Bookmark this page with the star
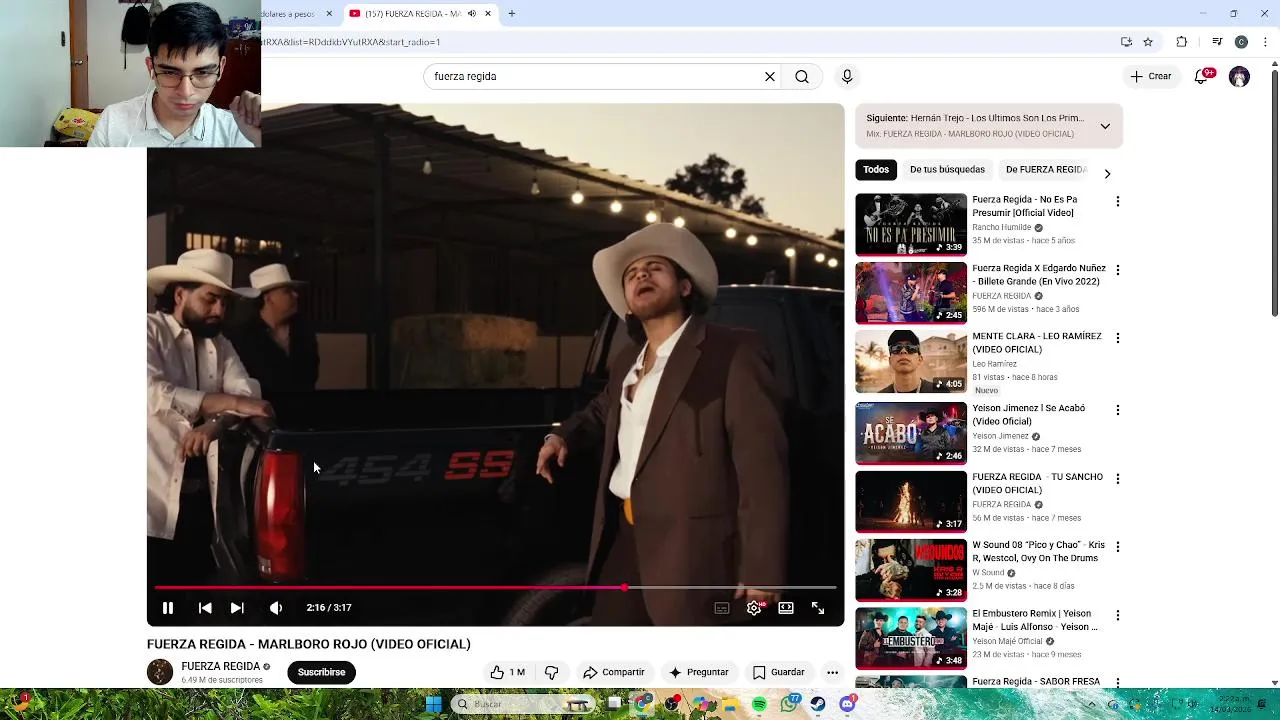 pos(1148,42)
